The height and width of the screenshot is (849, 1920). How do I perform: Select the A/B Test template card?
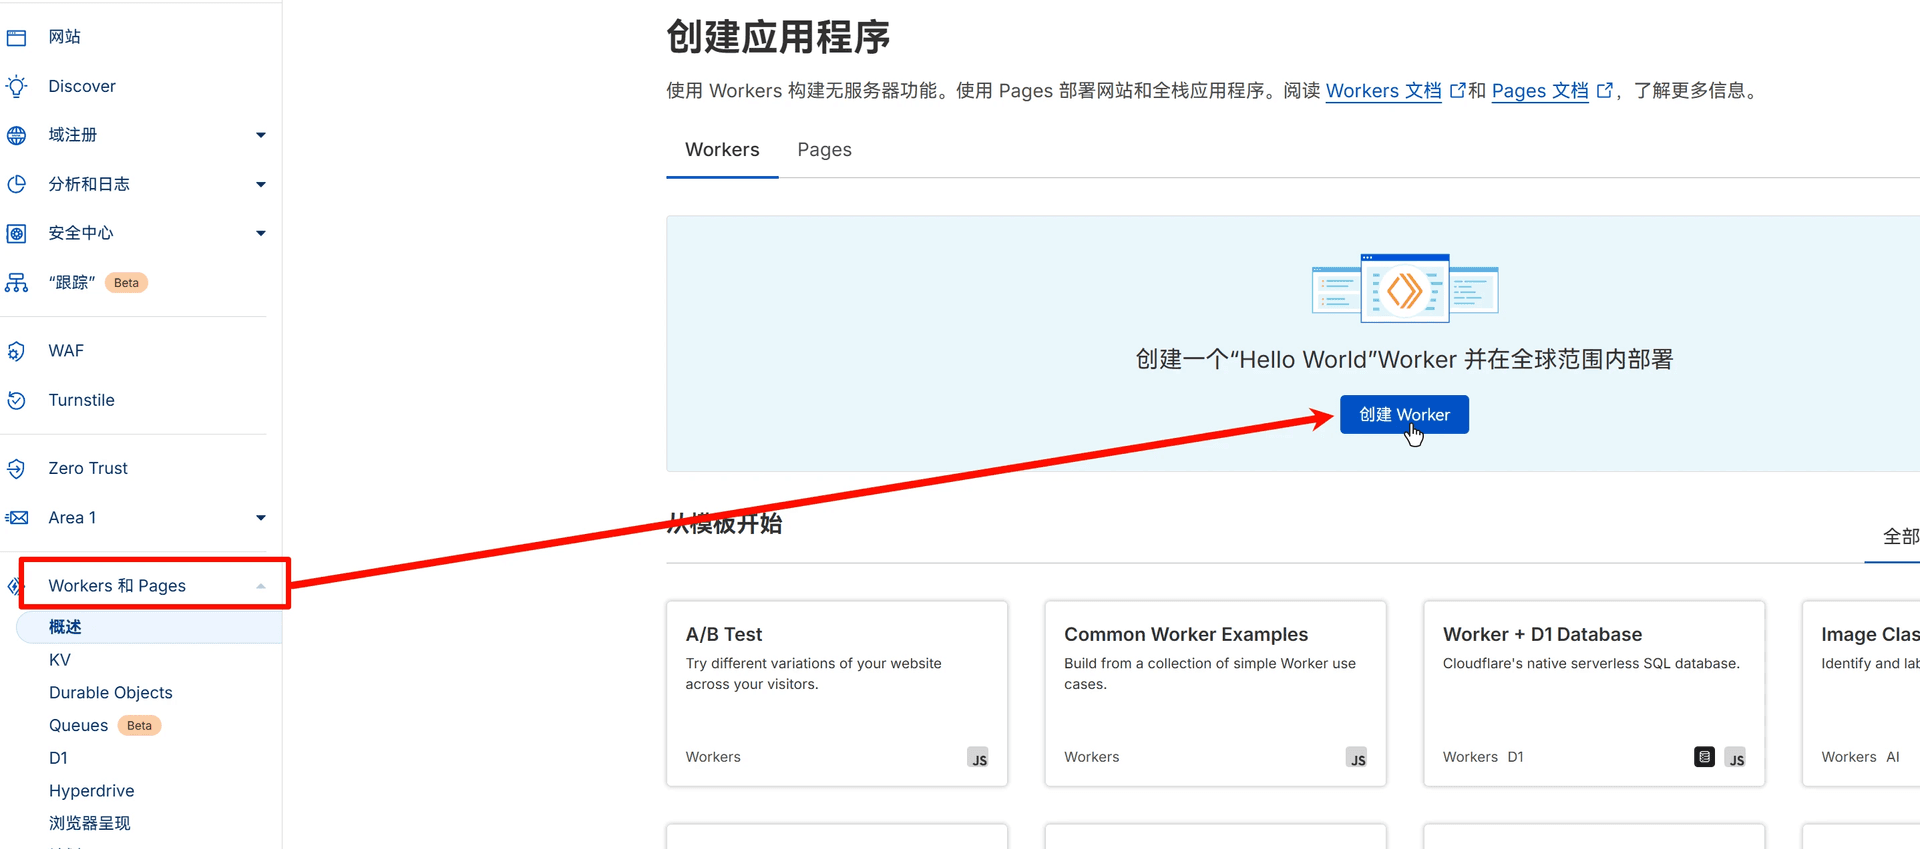click(836, 693)
